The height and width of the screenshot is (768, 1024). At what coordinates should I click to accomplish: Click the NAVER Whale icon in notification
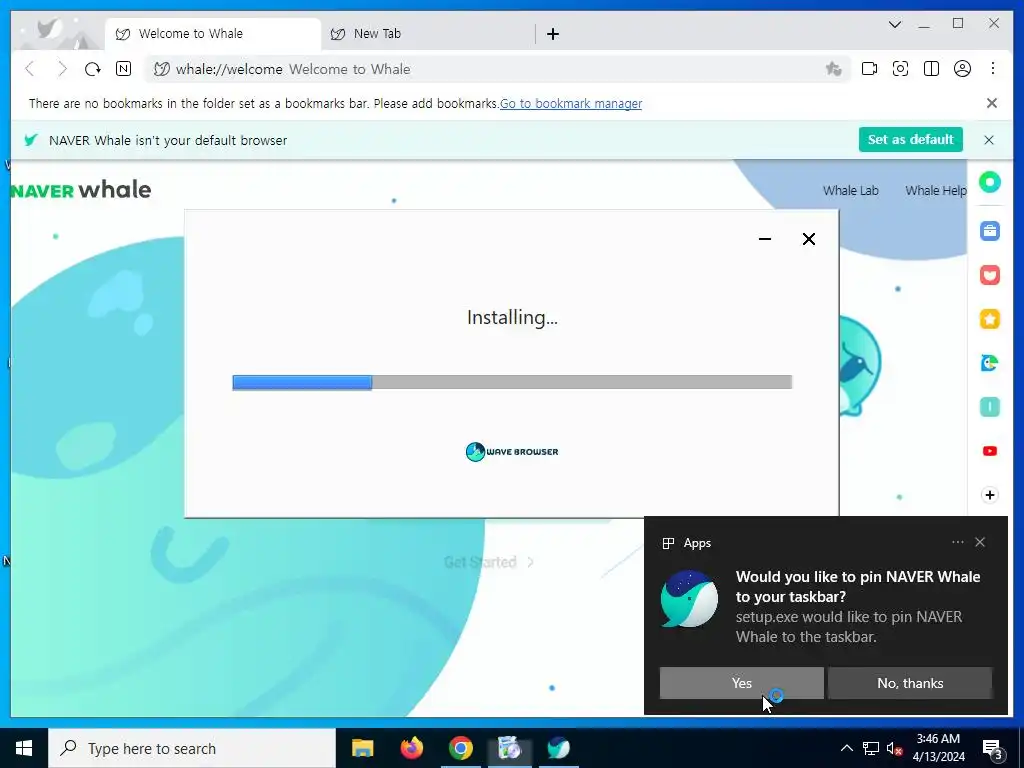689,600
